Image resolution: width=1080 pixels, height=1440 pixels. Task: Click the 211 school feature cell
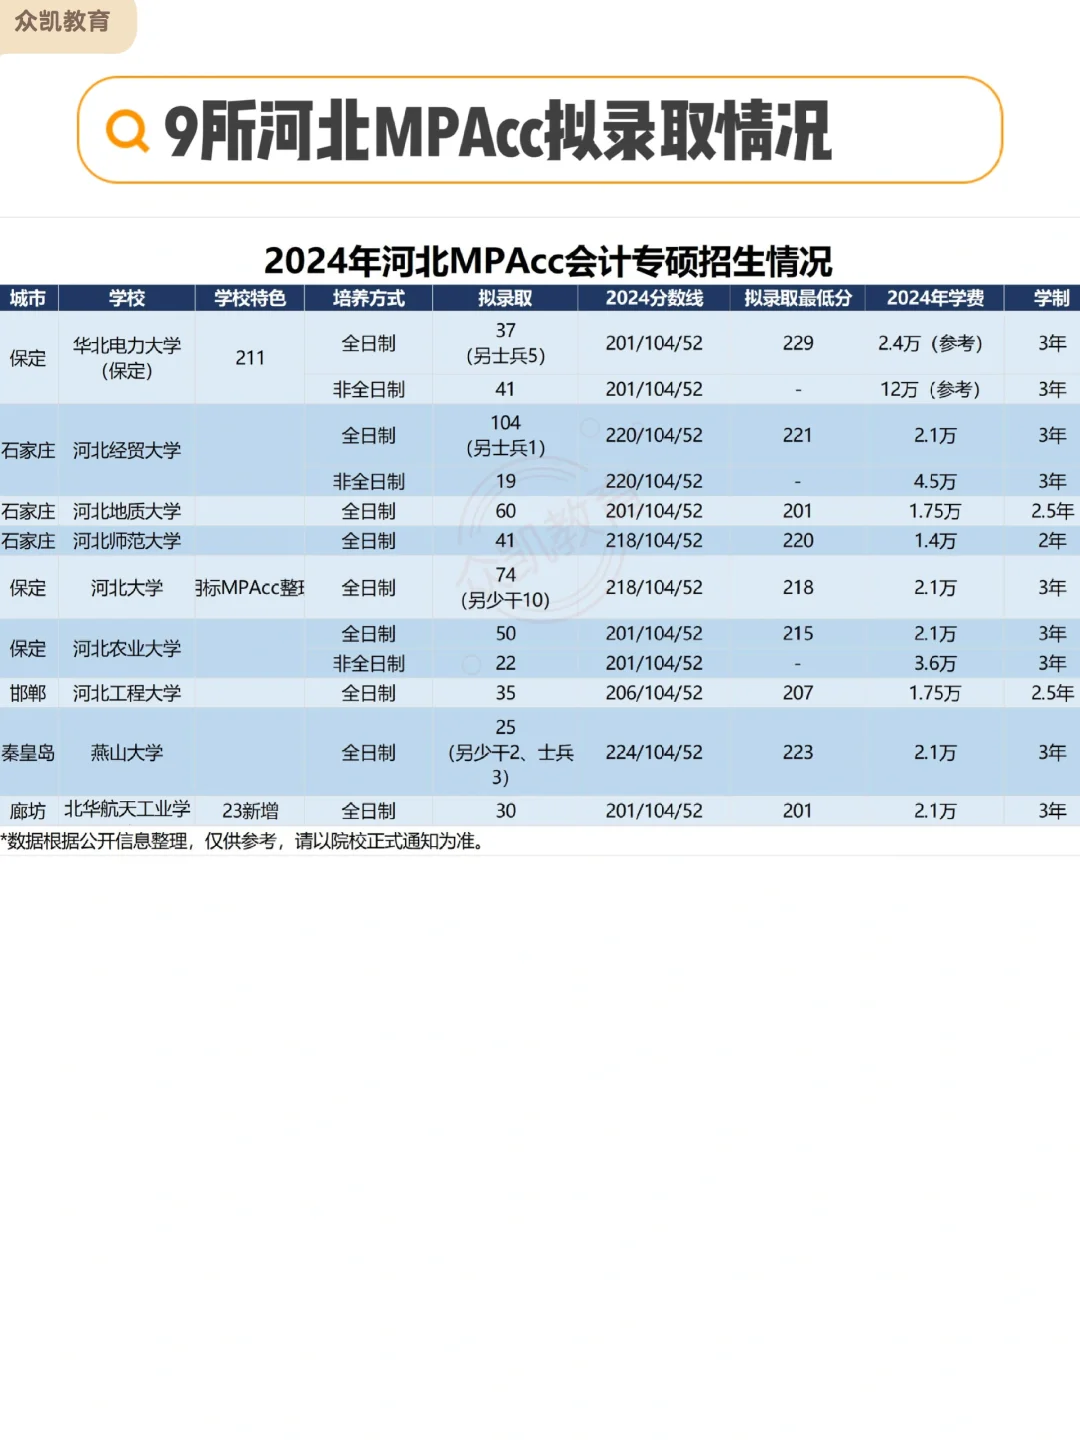point(250,358)
